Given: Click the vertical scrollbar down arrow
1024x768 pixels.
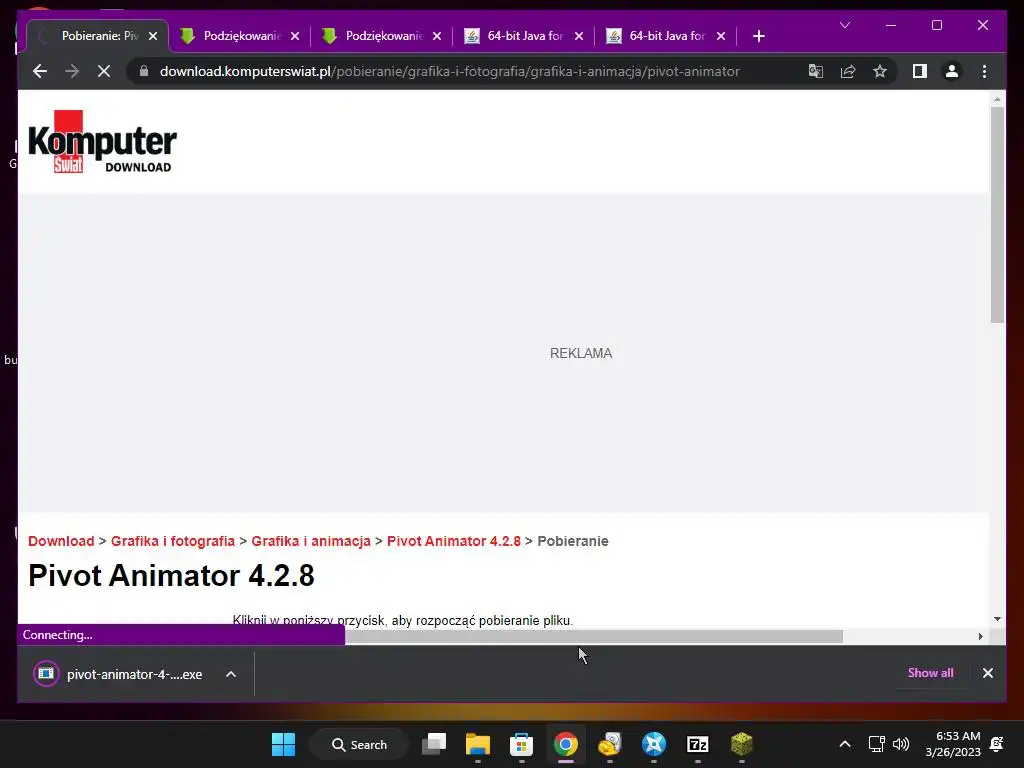Looking at the screenshot, I should pos(997,618).
